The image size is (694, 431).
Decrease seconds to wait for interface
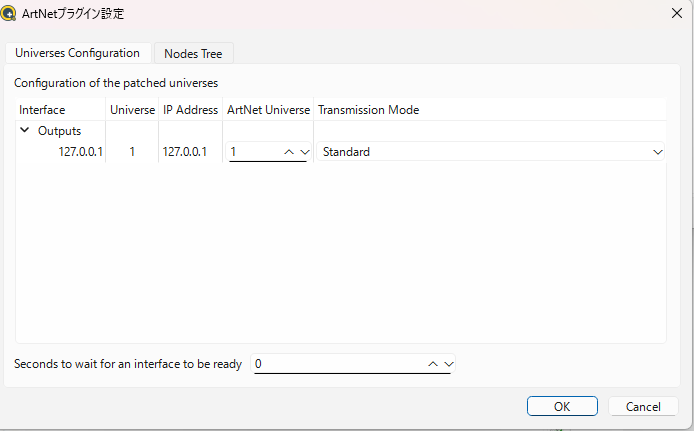point(449,364)
